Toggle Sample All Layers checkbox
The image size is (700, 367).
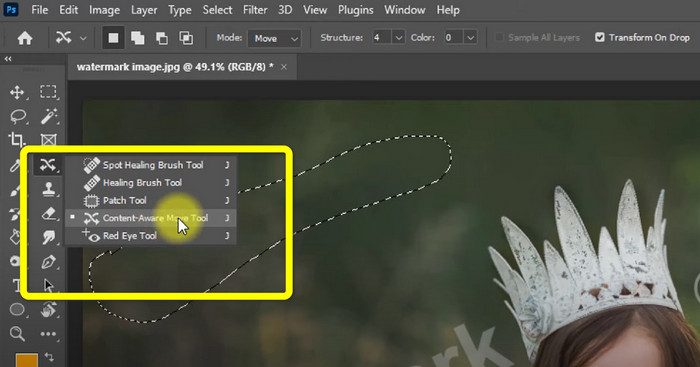pos(499,38)
